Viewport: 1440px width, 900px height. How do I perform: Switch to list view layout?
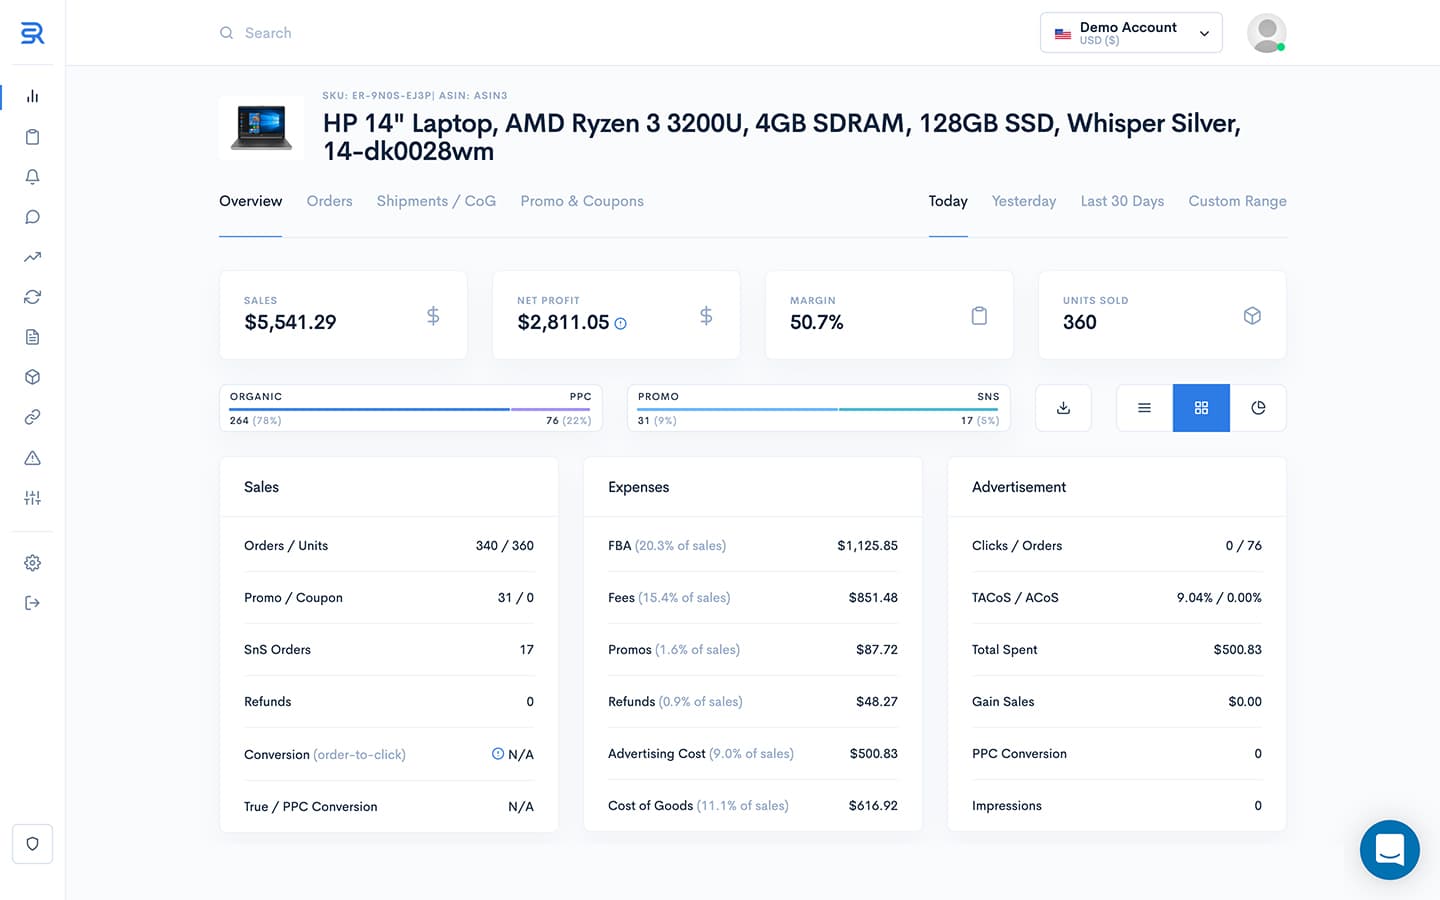(1144, 408)
